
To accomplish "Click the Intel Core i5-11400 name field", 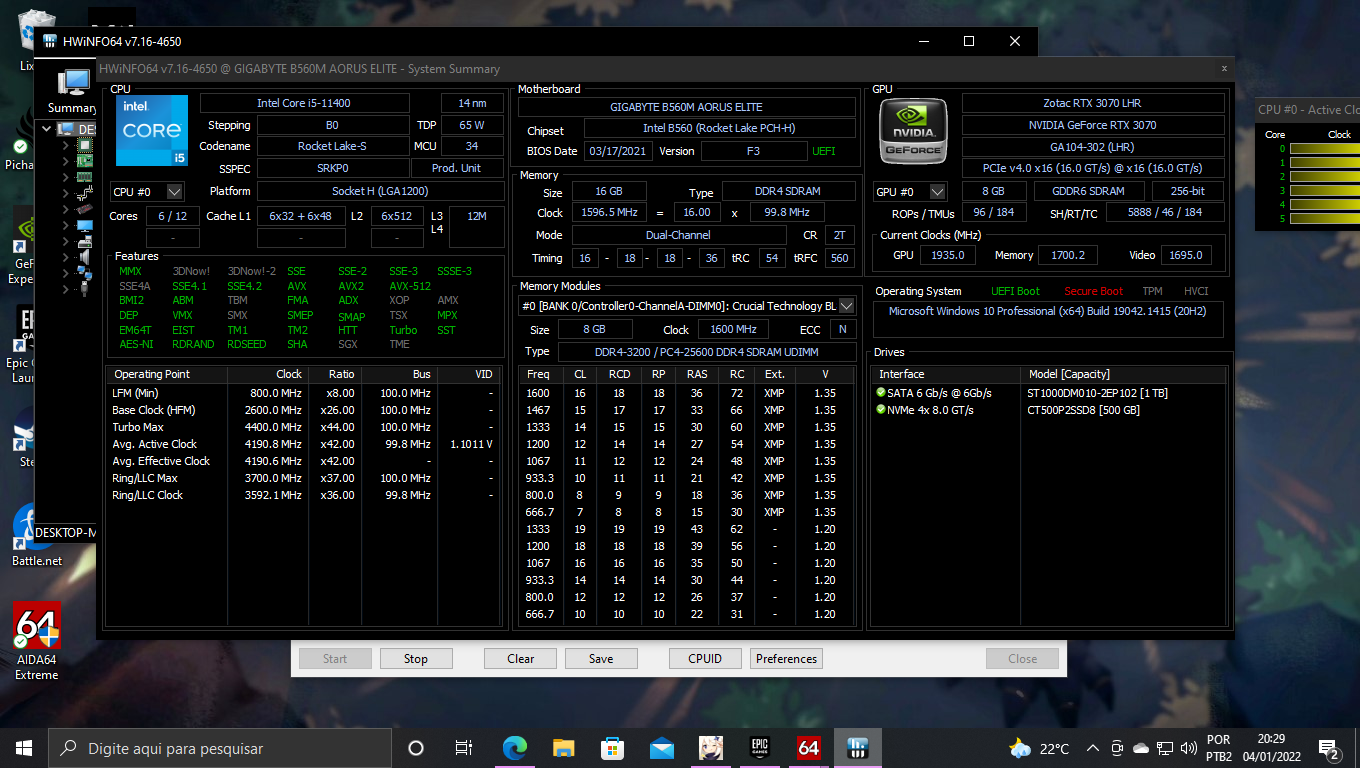I will pyautogui.click(x=305, y=103).
